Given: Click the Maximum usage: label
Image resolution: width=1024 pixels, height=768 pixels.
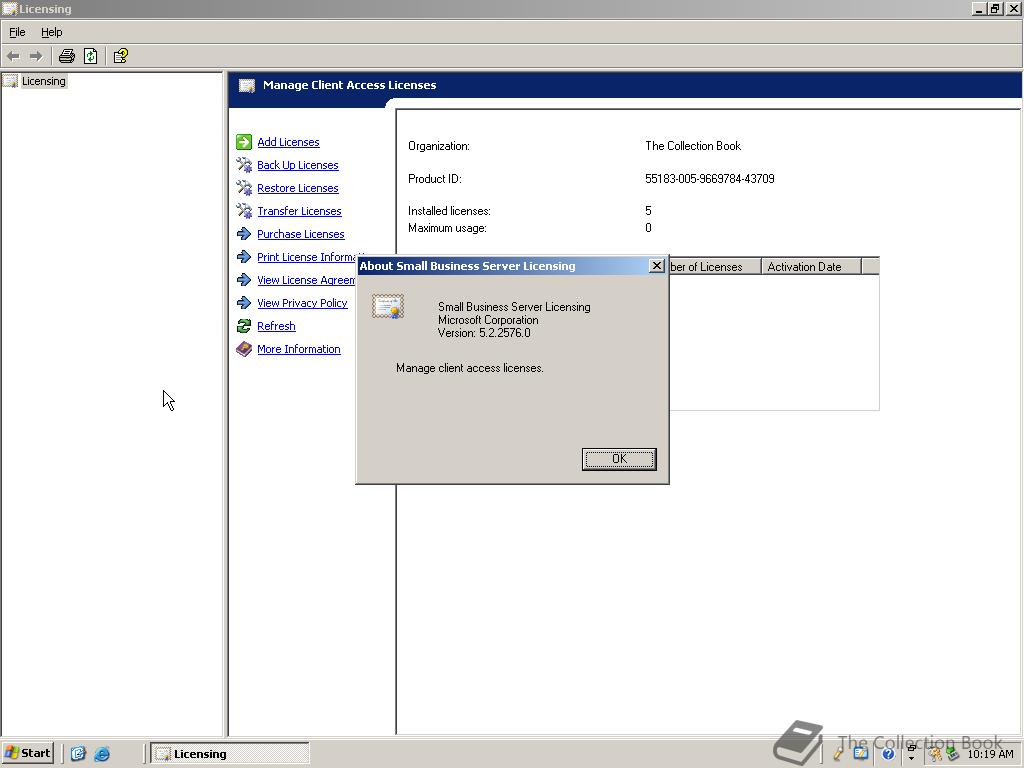Looking at the screenshot, I should tap(447, 228).
